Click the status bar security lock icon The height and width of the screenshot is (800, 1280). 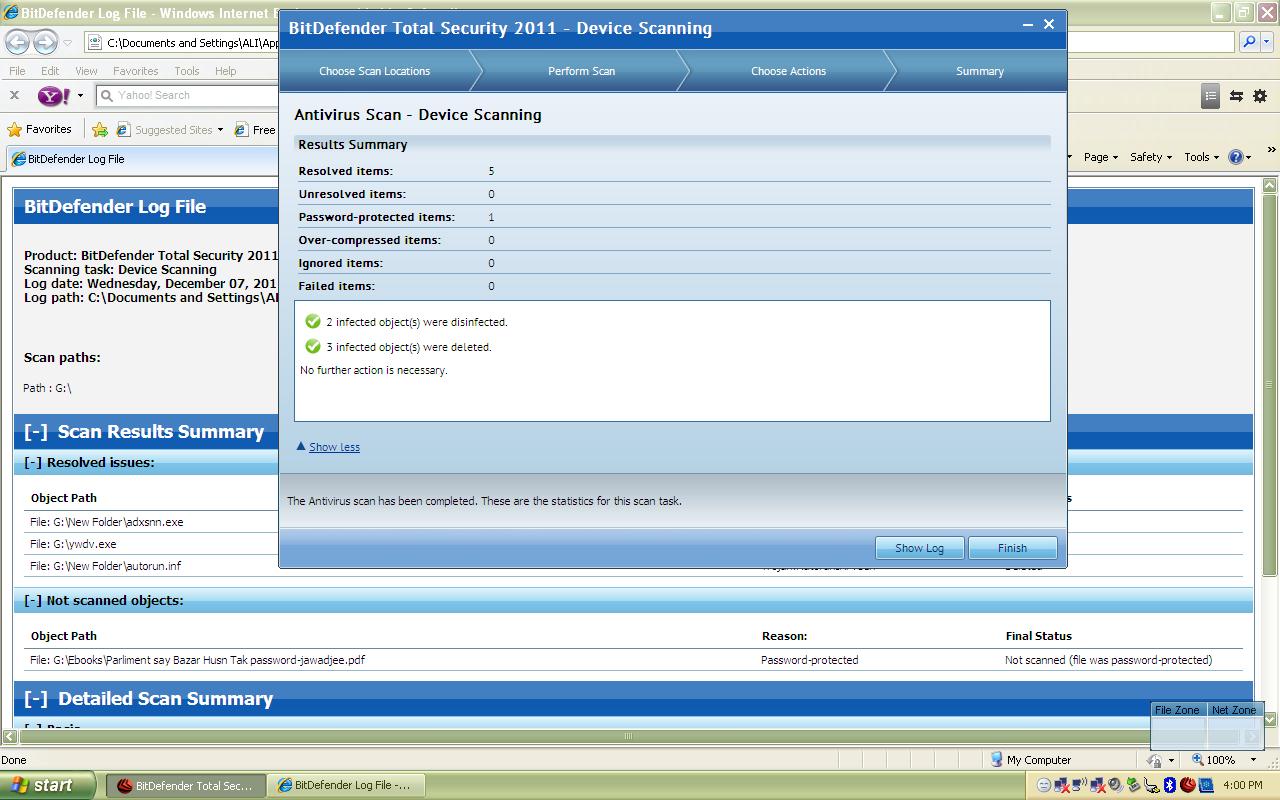(x=1154, y=760)
